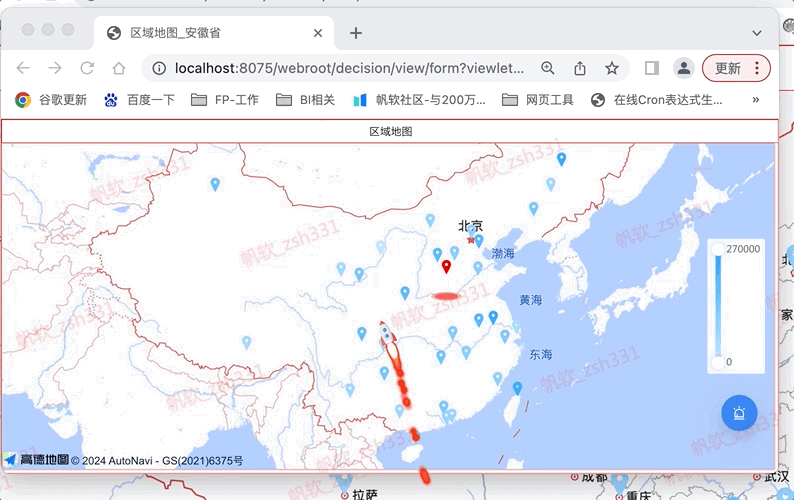
Task: Click the 高德地图 logo
Action: click(x=36, y=459)
